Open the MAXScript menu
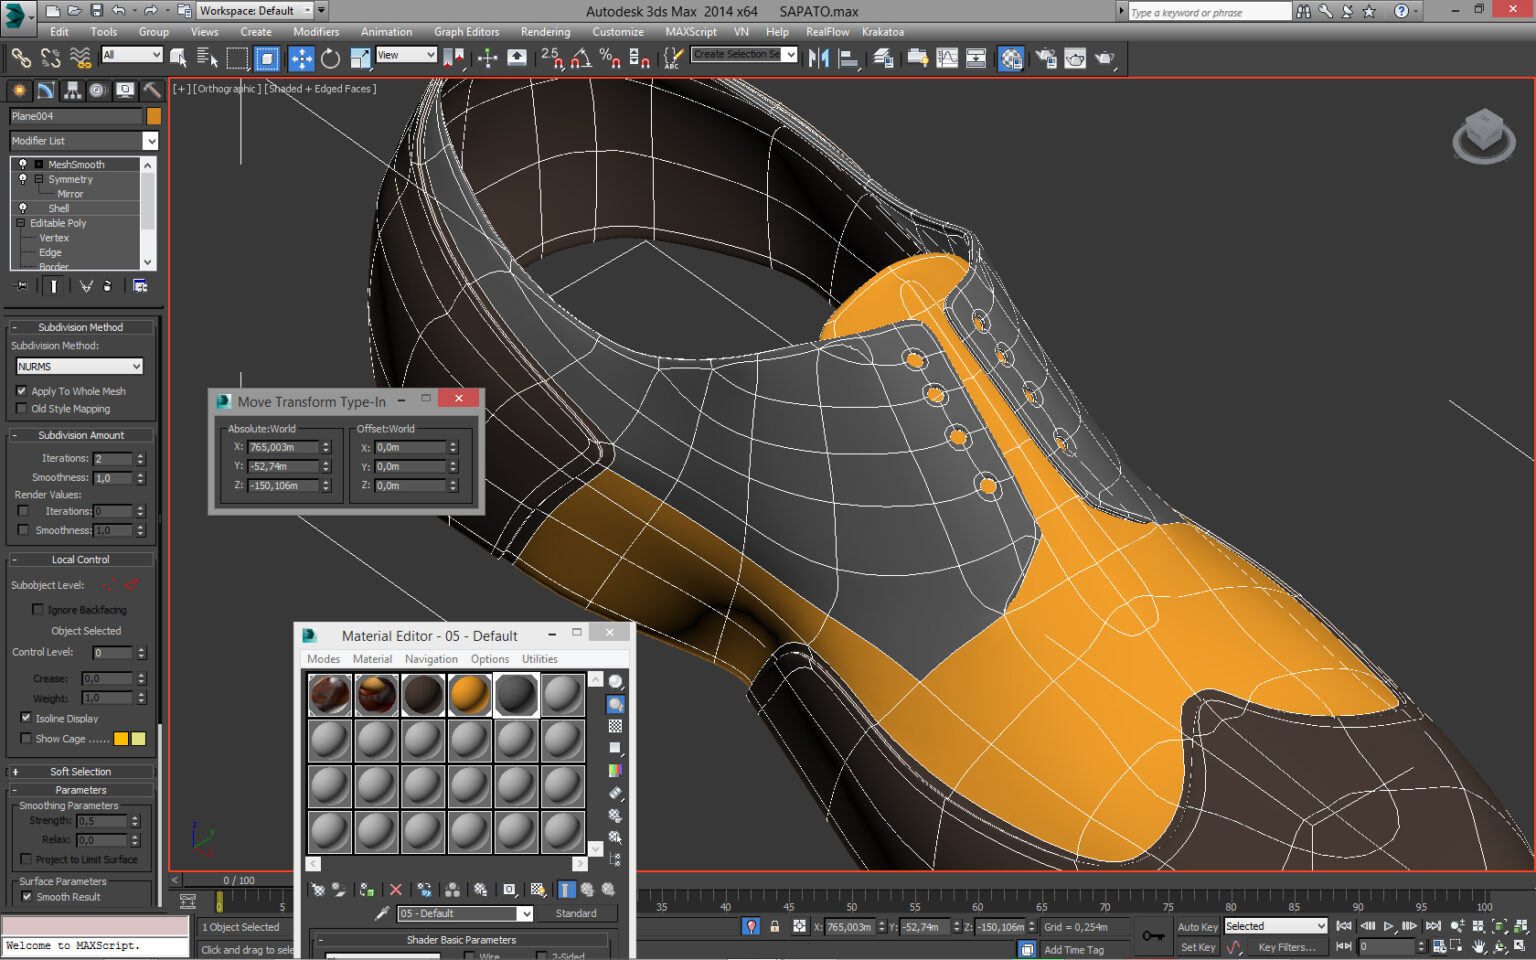This screenshot has height=960, width=1536. pos(691,32)
